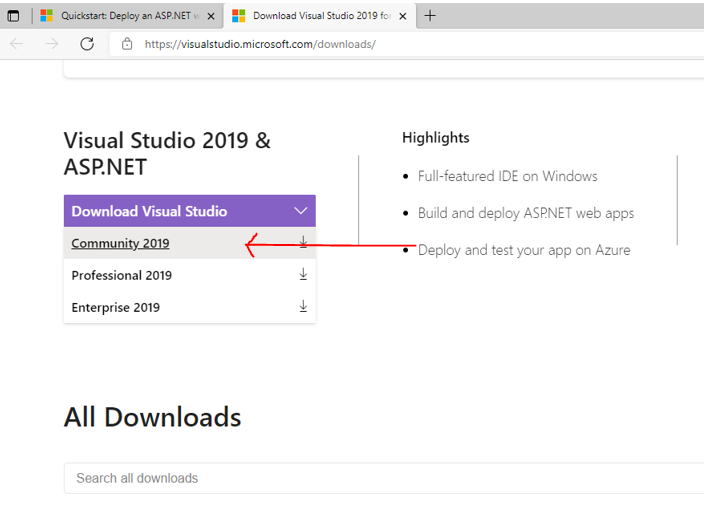
Task: Select the Download Visual Studio 2019 tab
Action: pyautogui.click(x=320, y=16)
